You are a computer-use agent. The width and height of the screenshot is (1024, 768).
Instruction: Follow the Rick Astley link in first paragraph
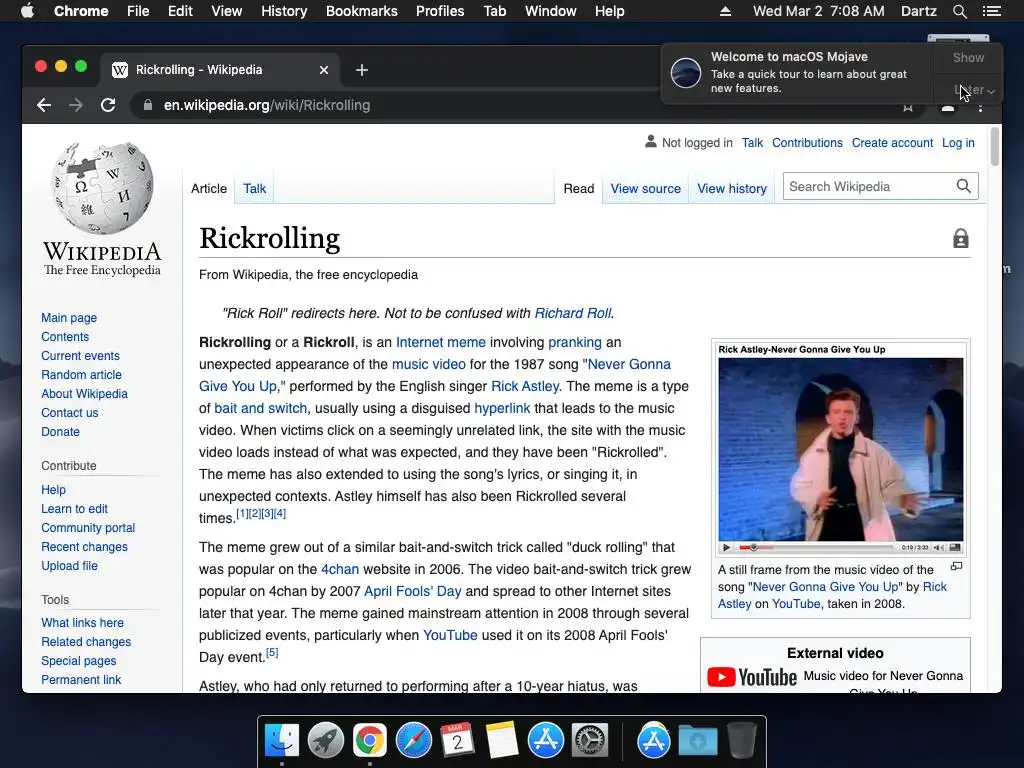click(525, 387)
